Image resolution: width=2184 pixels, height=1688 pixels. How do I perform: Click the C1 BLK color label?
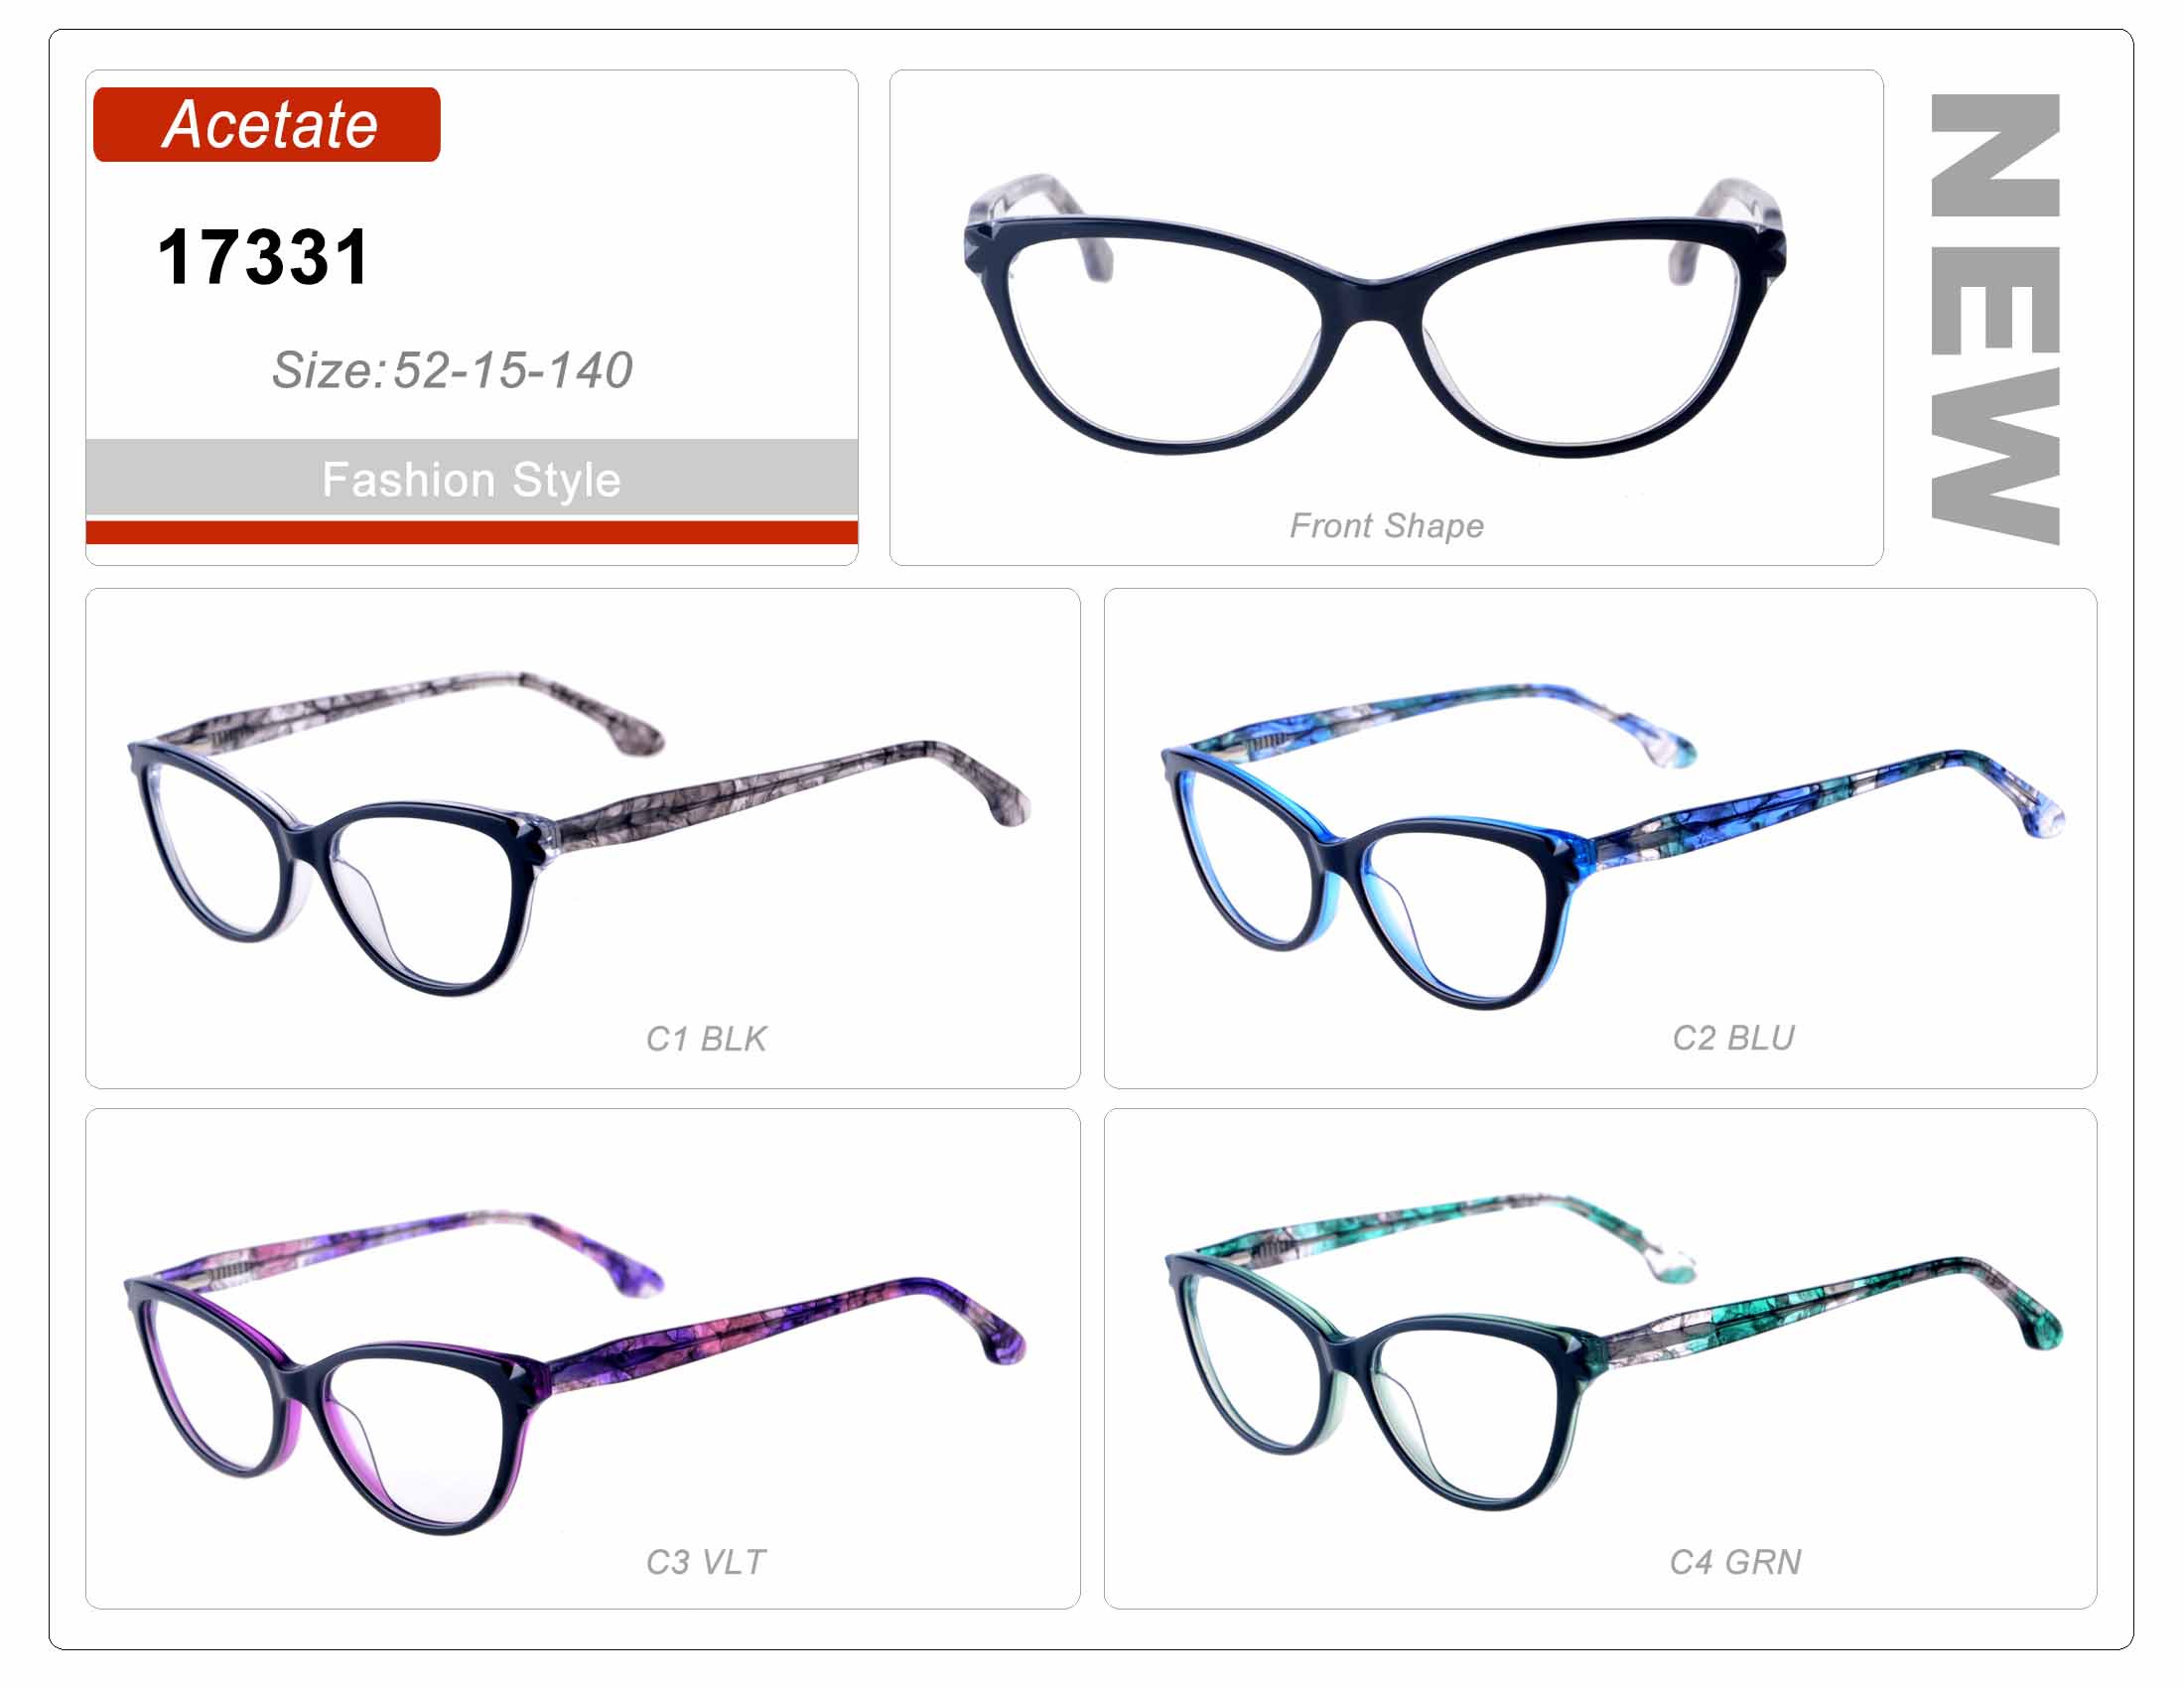(x=706, y=1039)
